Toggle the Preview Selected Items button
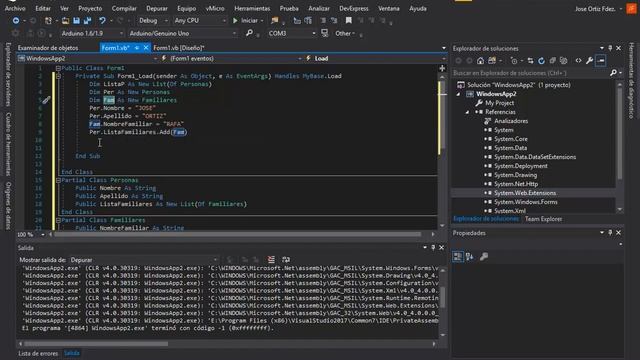 tap(600, 61)
